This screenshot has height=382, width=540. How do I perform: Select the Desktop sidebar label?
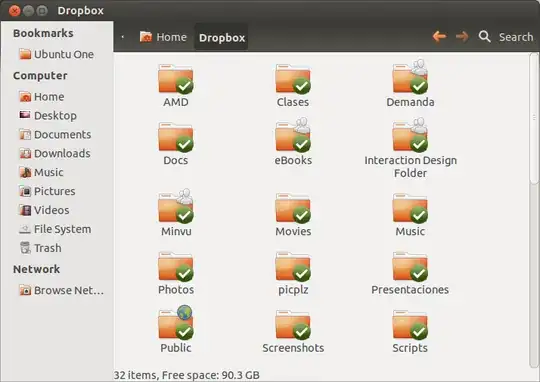pos(55,116)
